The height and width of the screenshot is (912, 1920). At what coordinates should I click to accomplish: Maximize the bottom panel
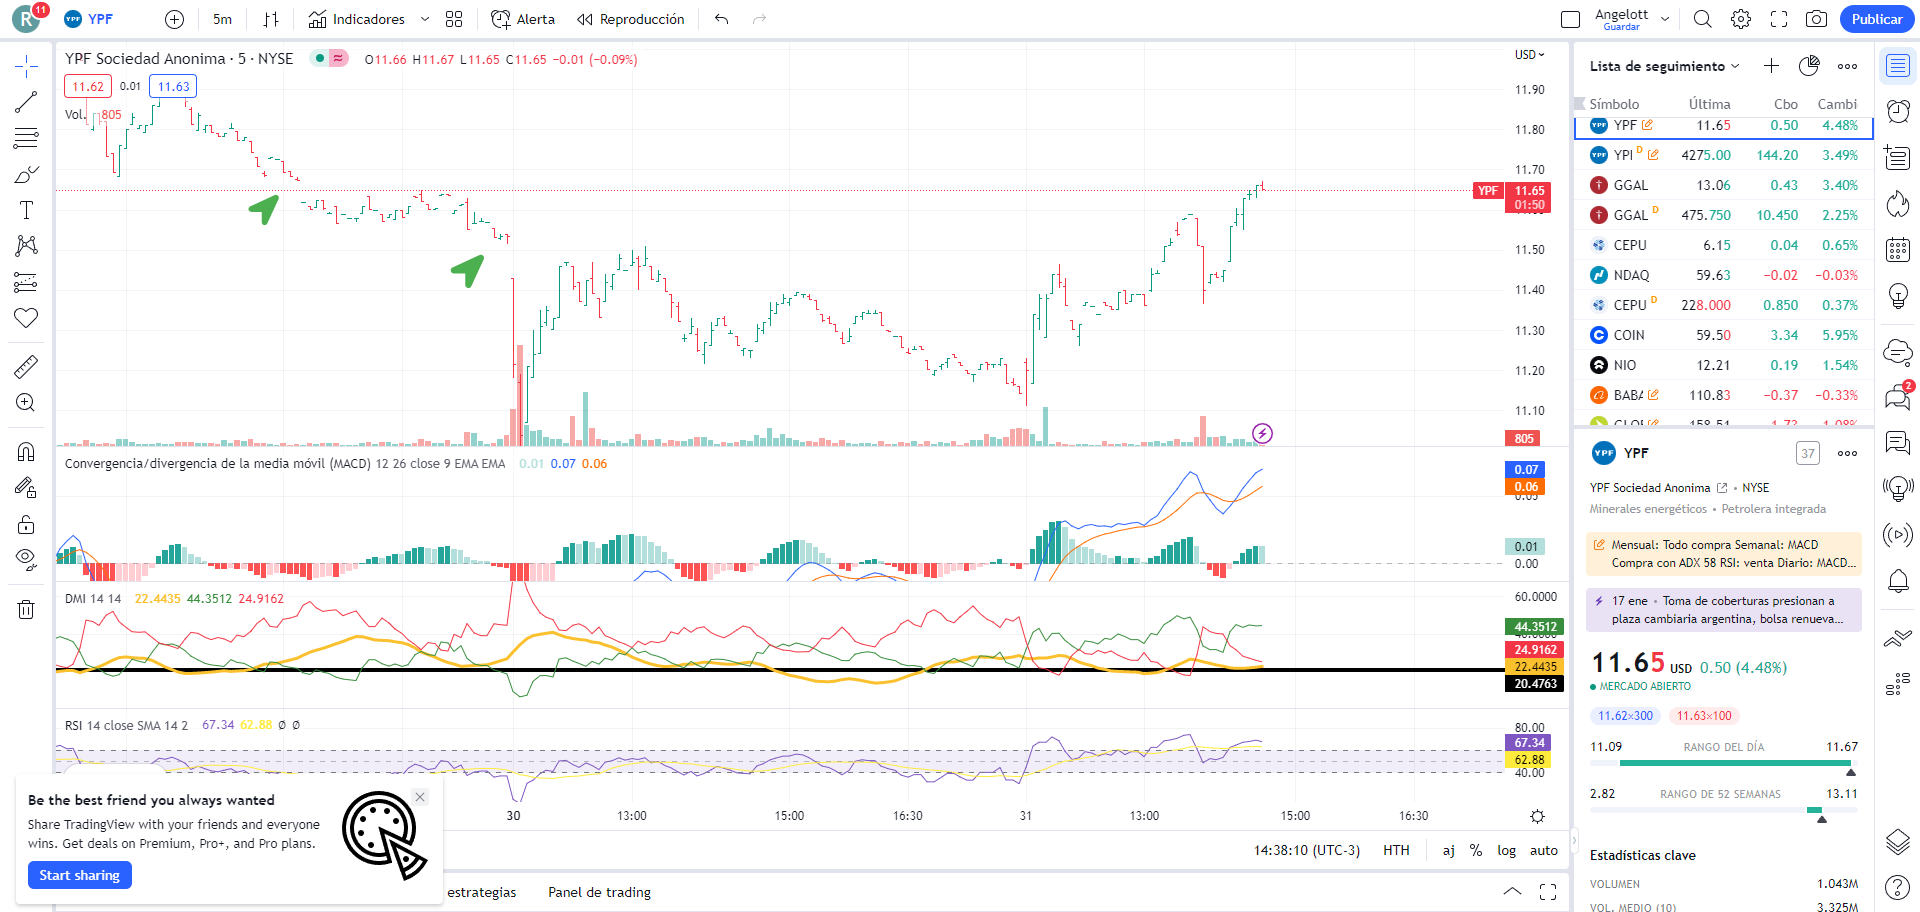1548,892
